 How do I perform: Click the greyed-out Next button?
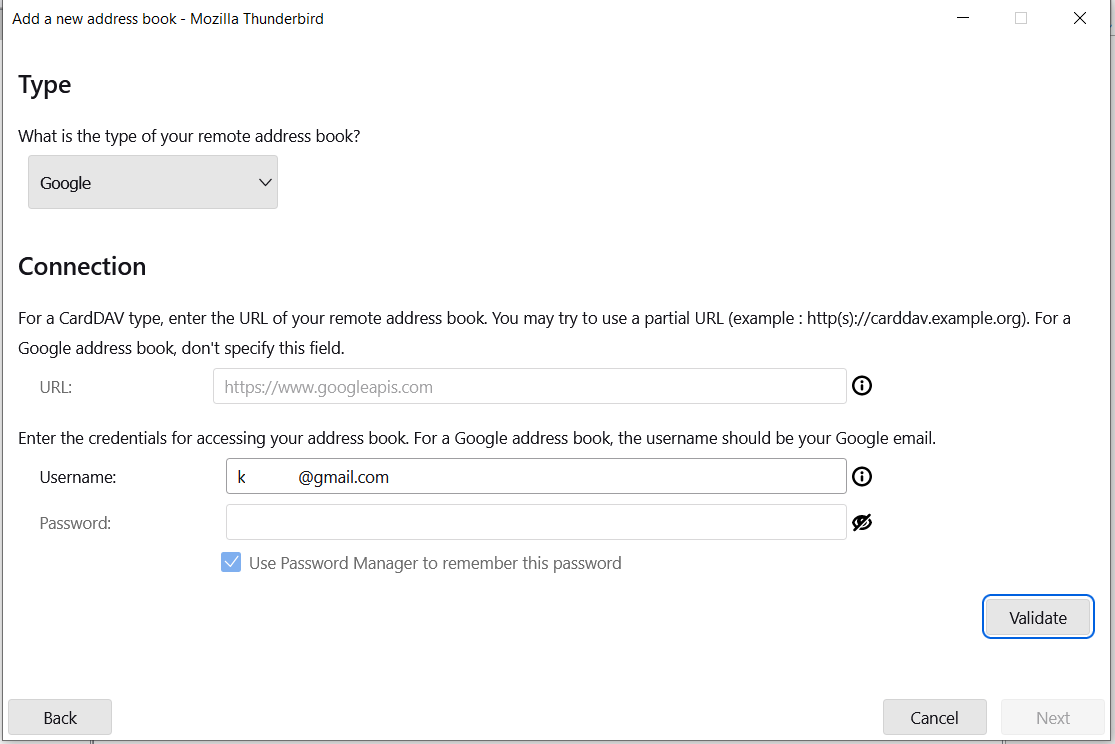pyautogui.click(x=1052, y=717)
